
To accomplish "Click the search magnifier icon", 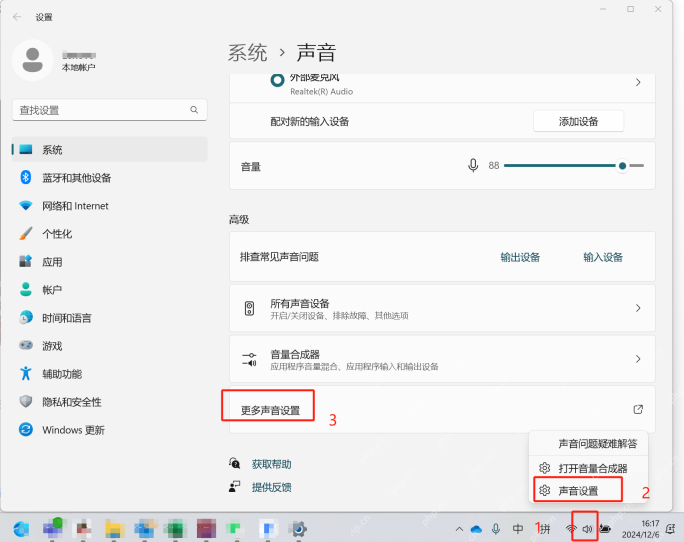I will (x=194, y=110).
